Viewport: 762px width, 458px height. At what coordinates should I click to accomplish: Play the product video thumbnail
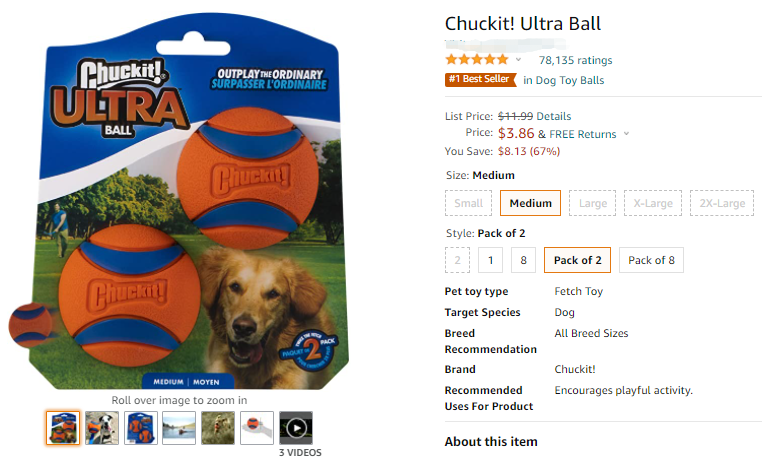pyautogui.click(x=295, y=428)
